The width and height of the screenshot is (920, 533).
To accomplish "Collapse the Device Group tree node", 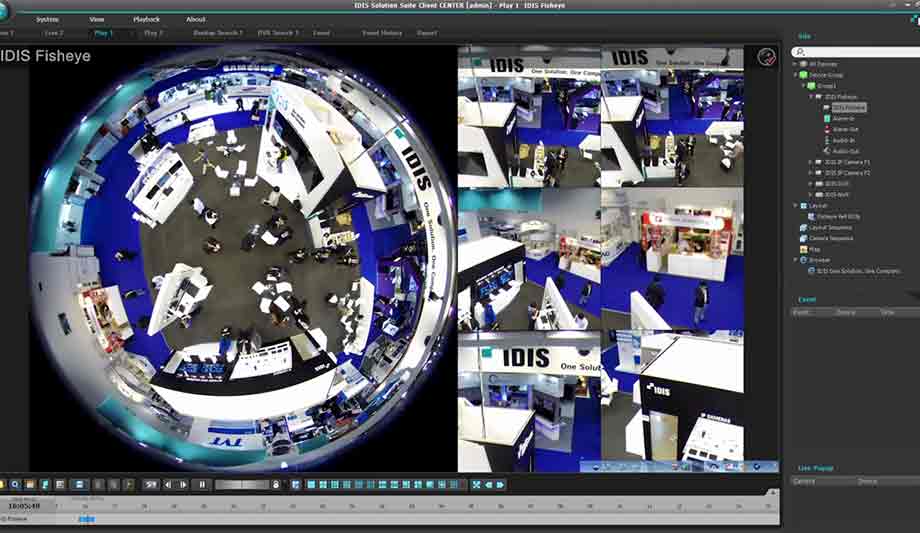I will point(796,75).
